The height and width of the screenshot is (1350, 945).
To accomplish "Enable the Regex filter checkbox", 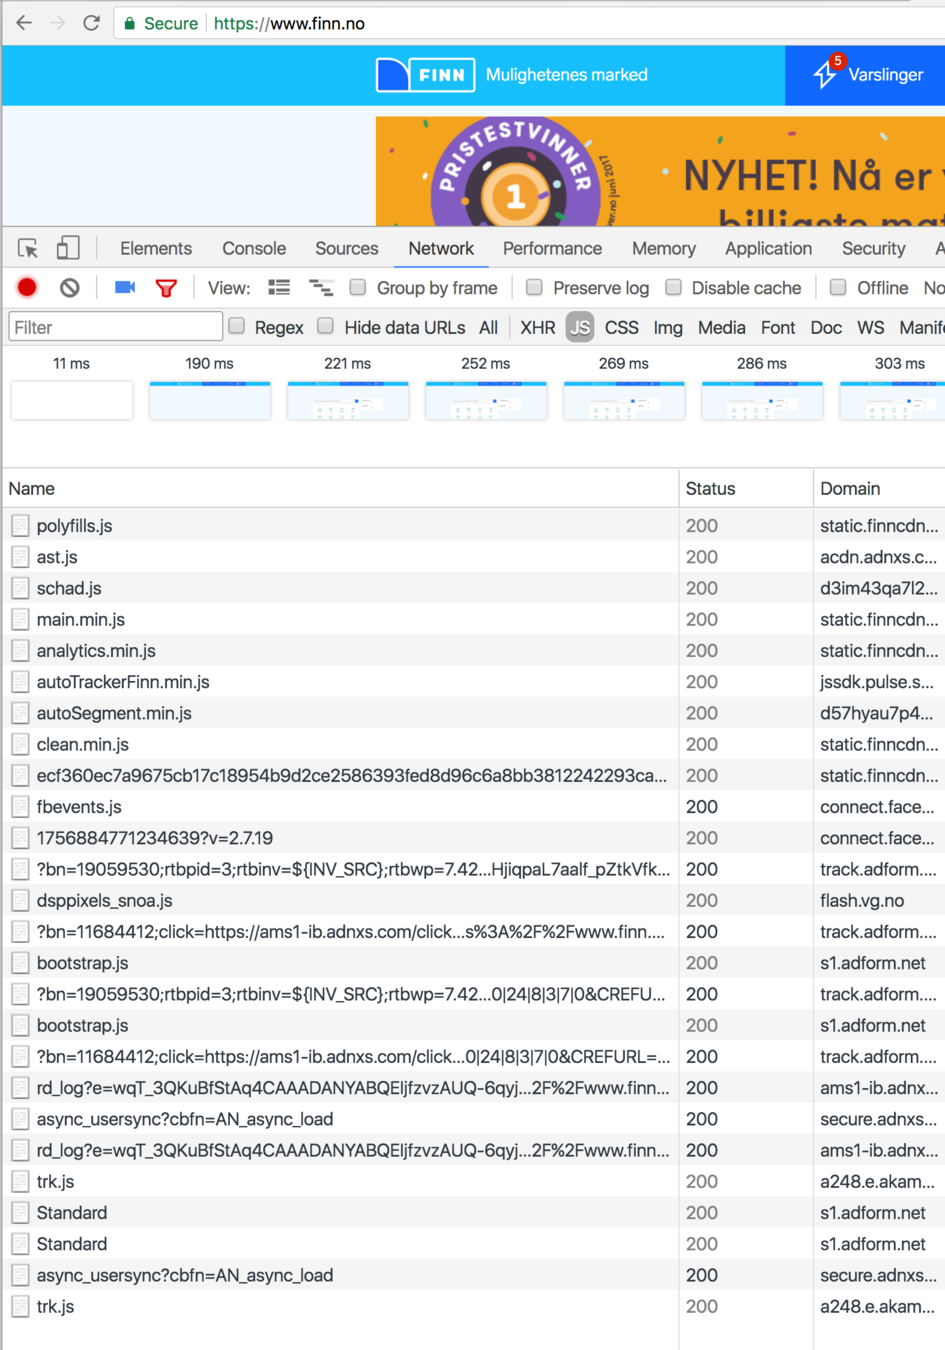I will point(236,326).
